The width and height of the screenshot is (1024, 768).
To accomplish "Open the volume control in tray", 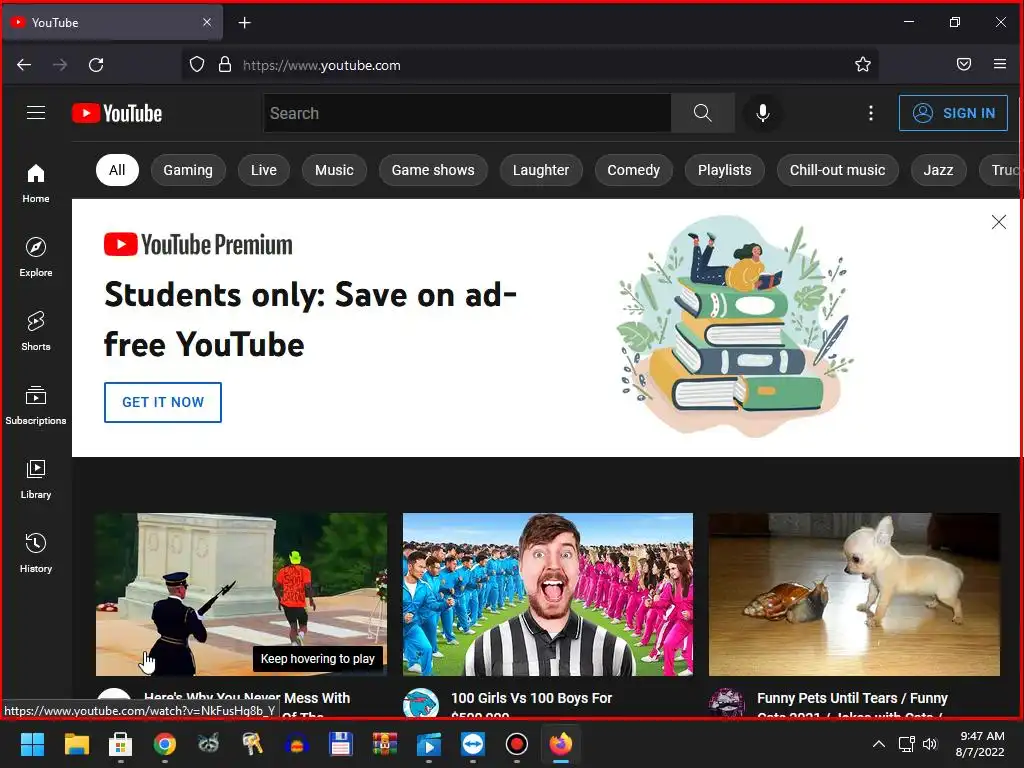I will point(930,744).
